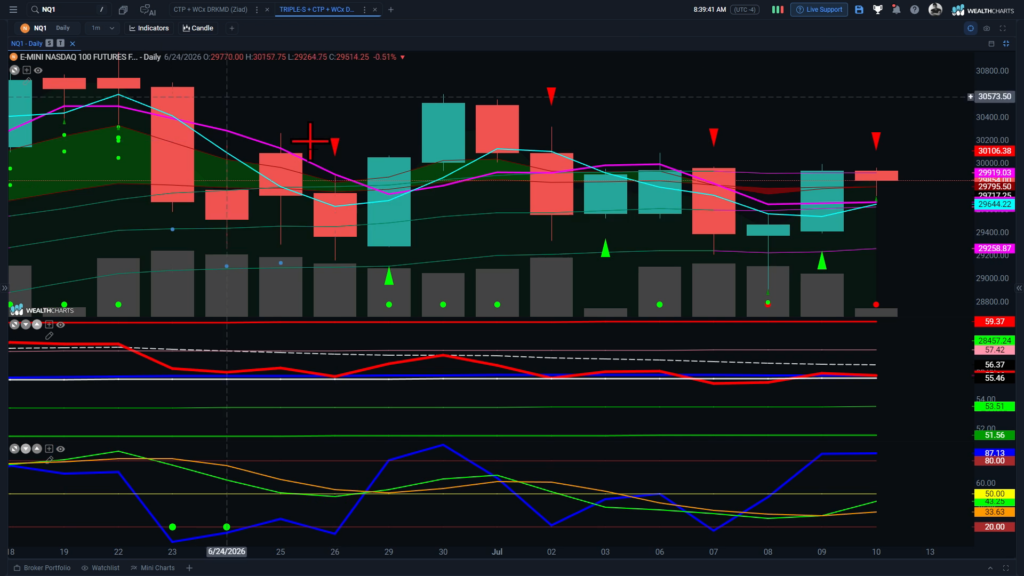Open Live Support
This screenshot has height=576, width=1024.
coord(819,10)
